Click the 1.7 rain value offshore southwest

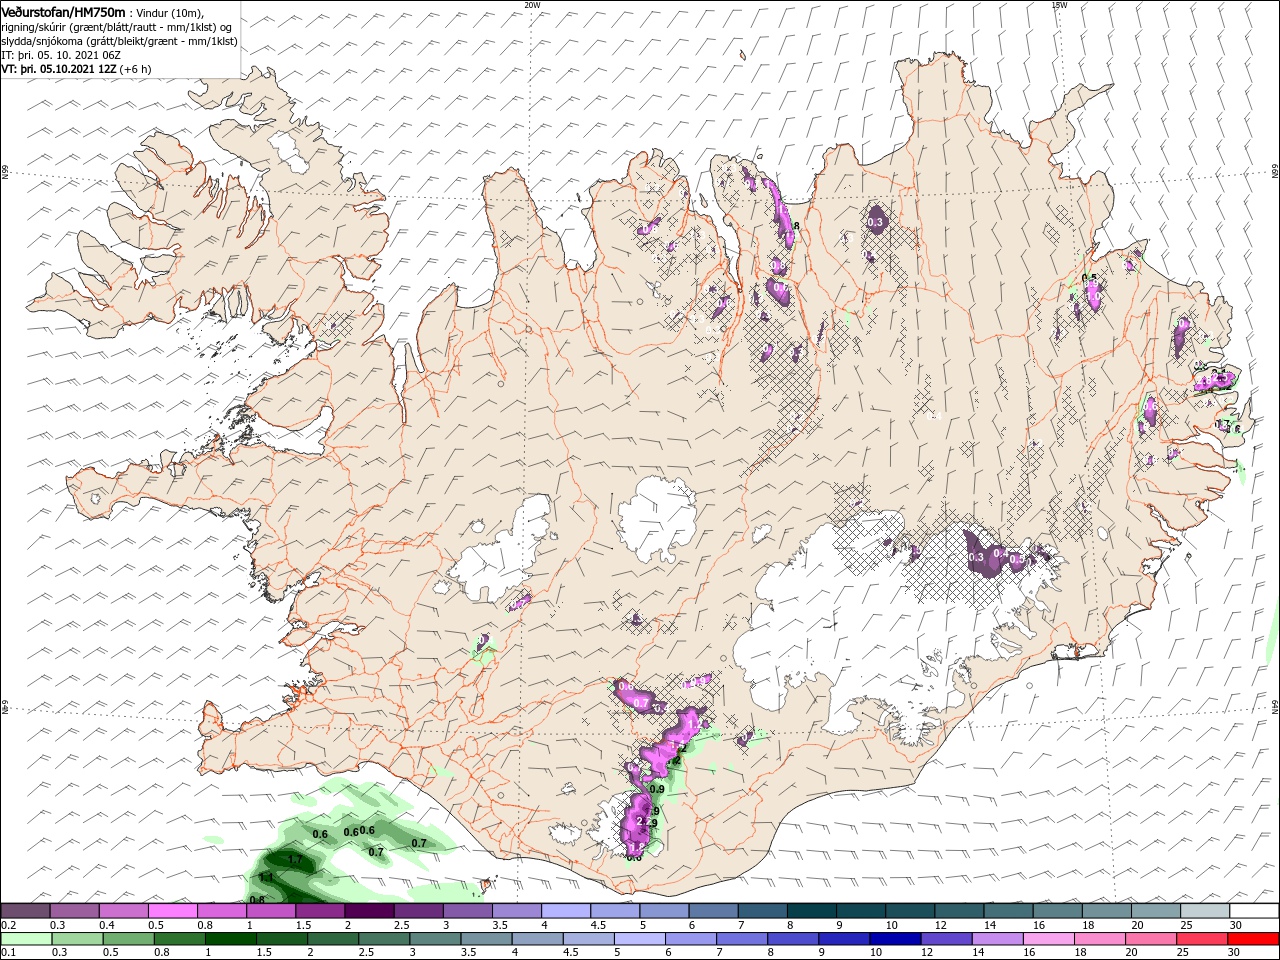(x=294, y=860)
